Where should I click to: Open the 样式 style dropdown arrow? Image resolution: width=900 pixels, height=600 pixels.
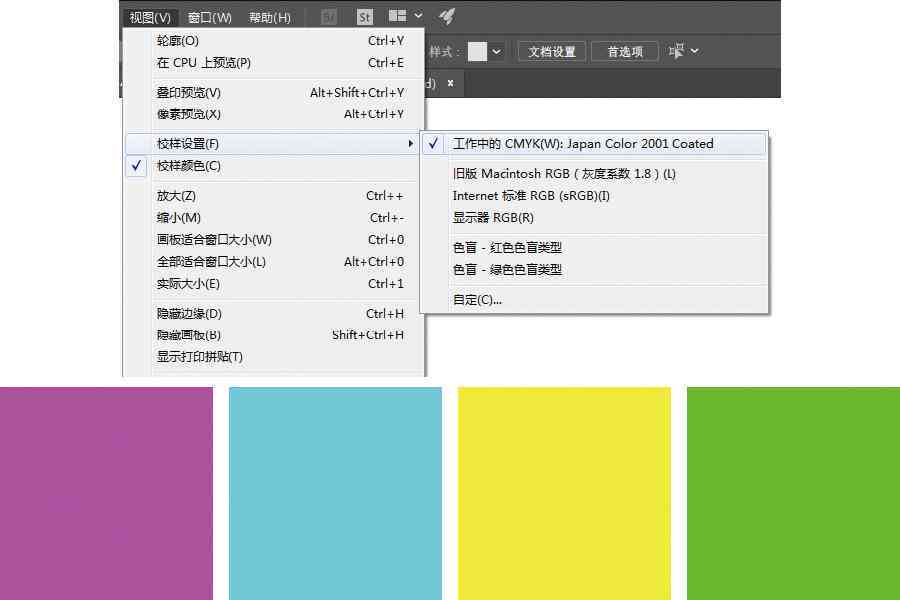click(496, 52)
